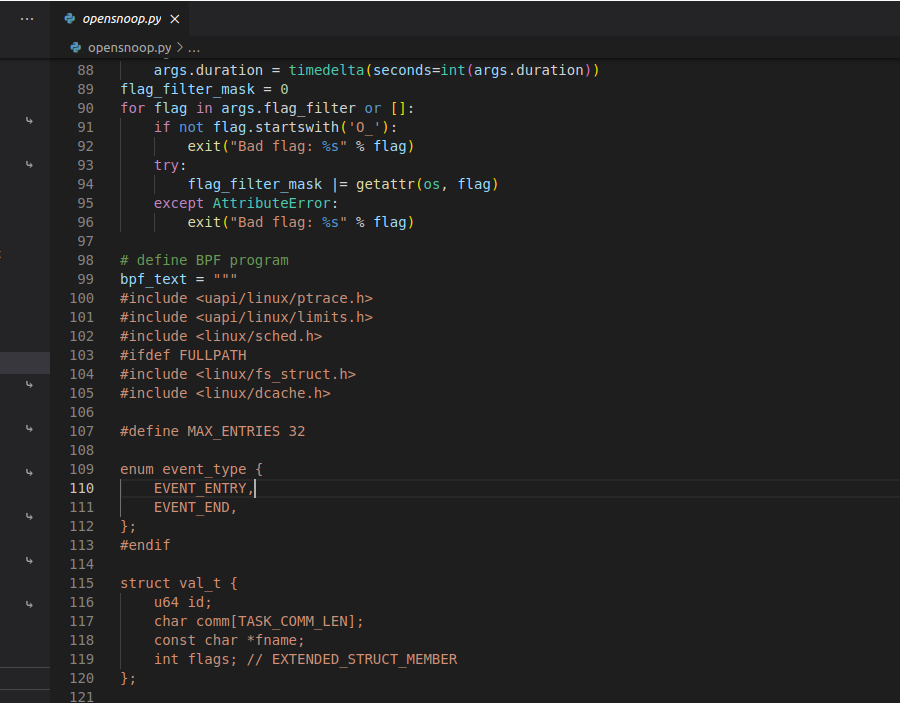Click the '<linux/sched.h>' include

pyautogui.click(x=259, y=336)
